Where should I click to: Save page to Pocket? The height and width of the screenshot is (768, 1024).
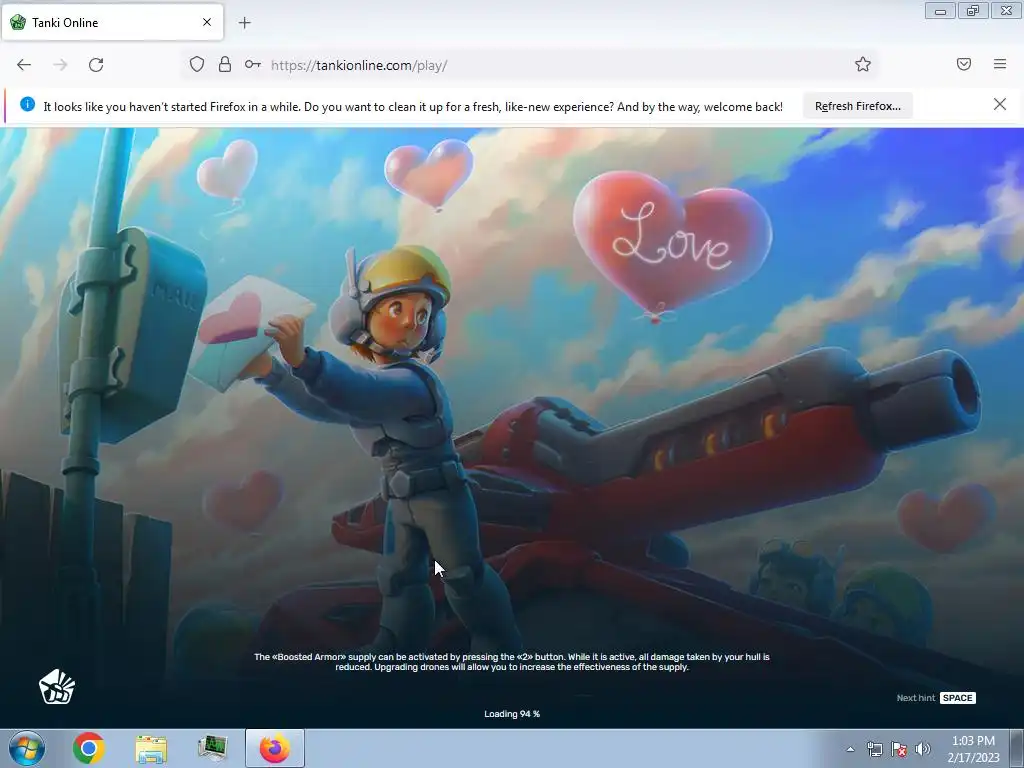click(x=964, y=64)
